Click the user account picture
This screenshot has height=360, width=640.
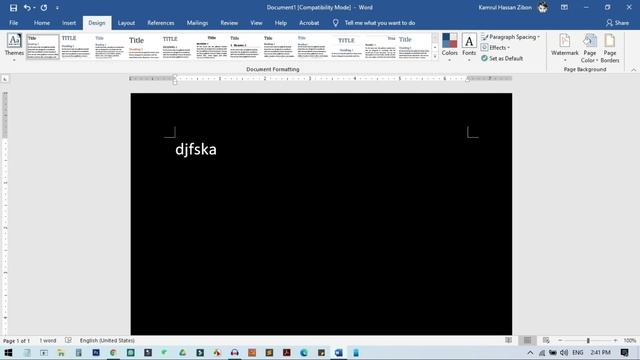[542, 7]
